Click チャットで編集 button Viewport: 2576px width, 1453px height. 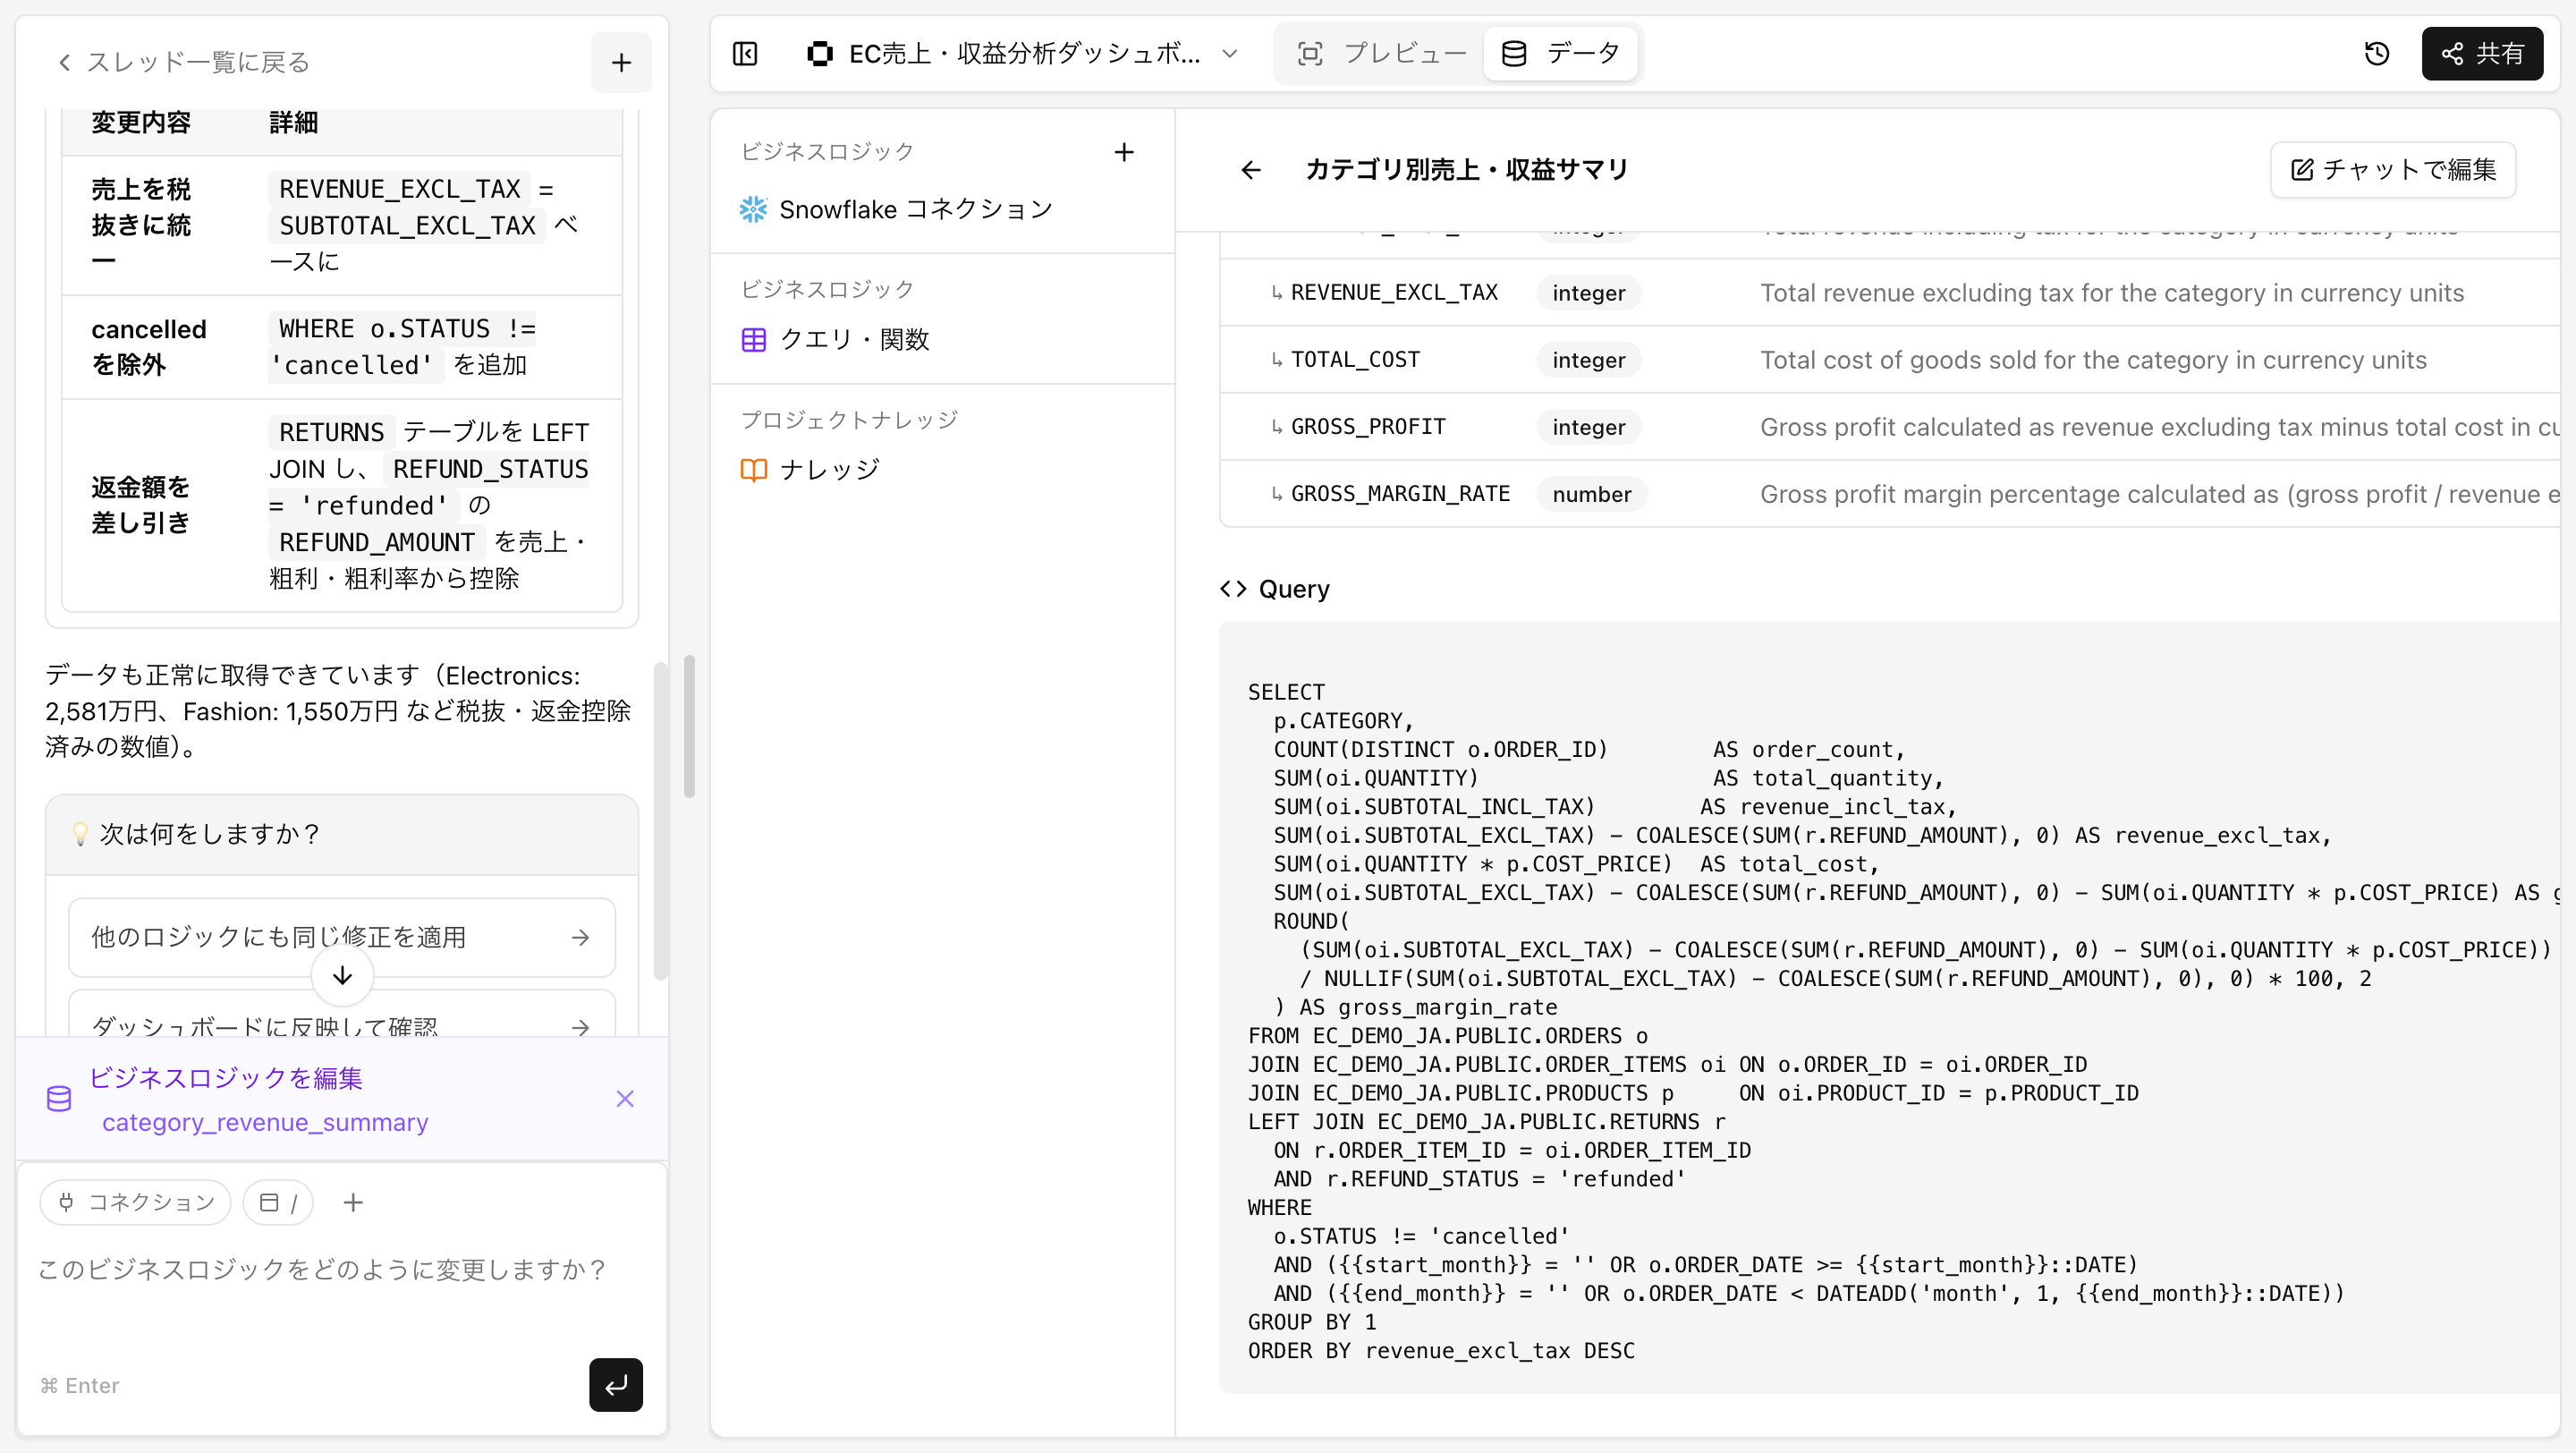(2392, 170)
